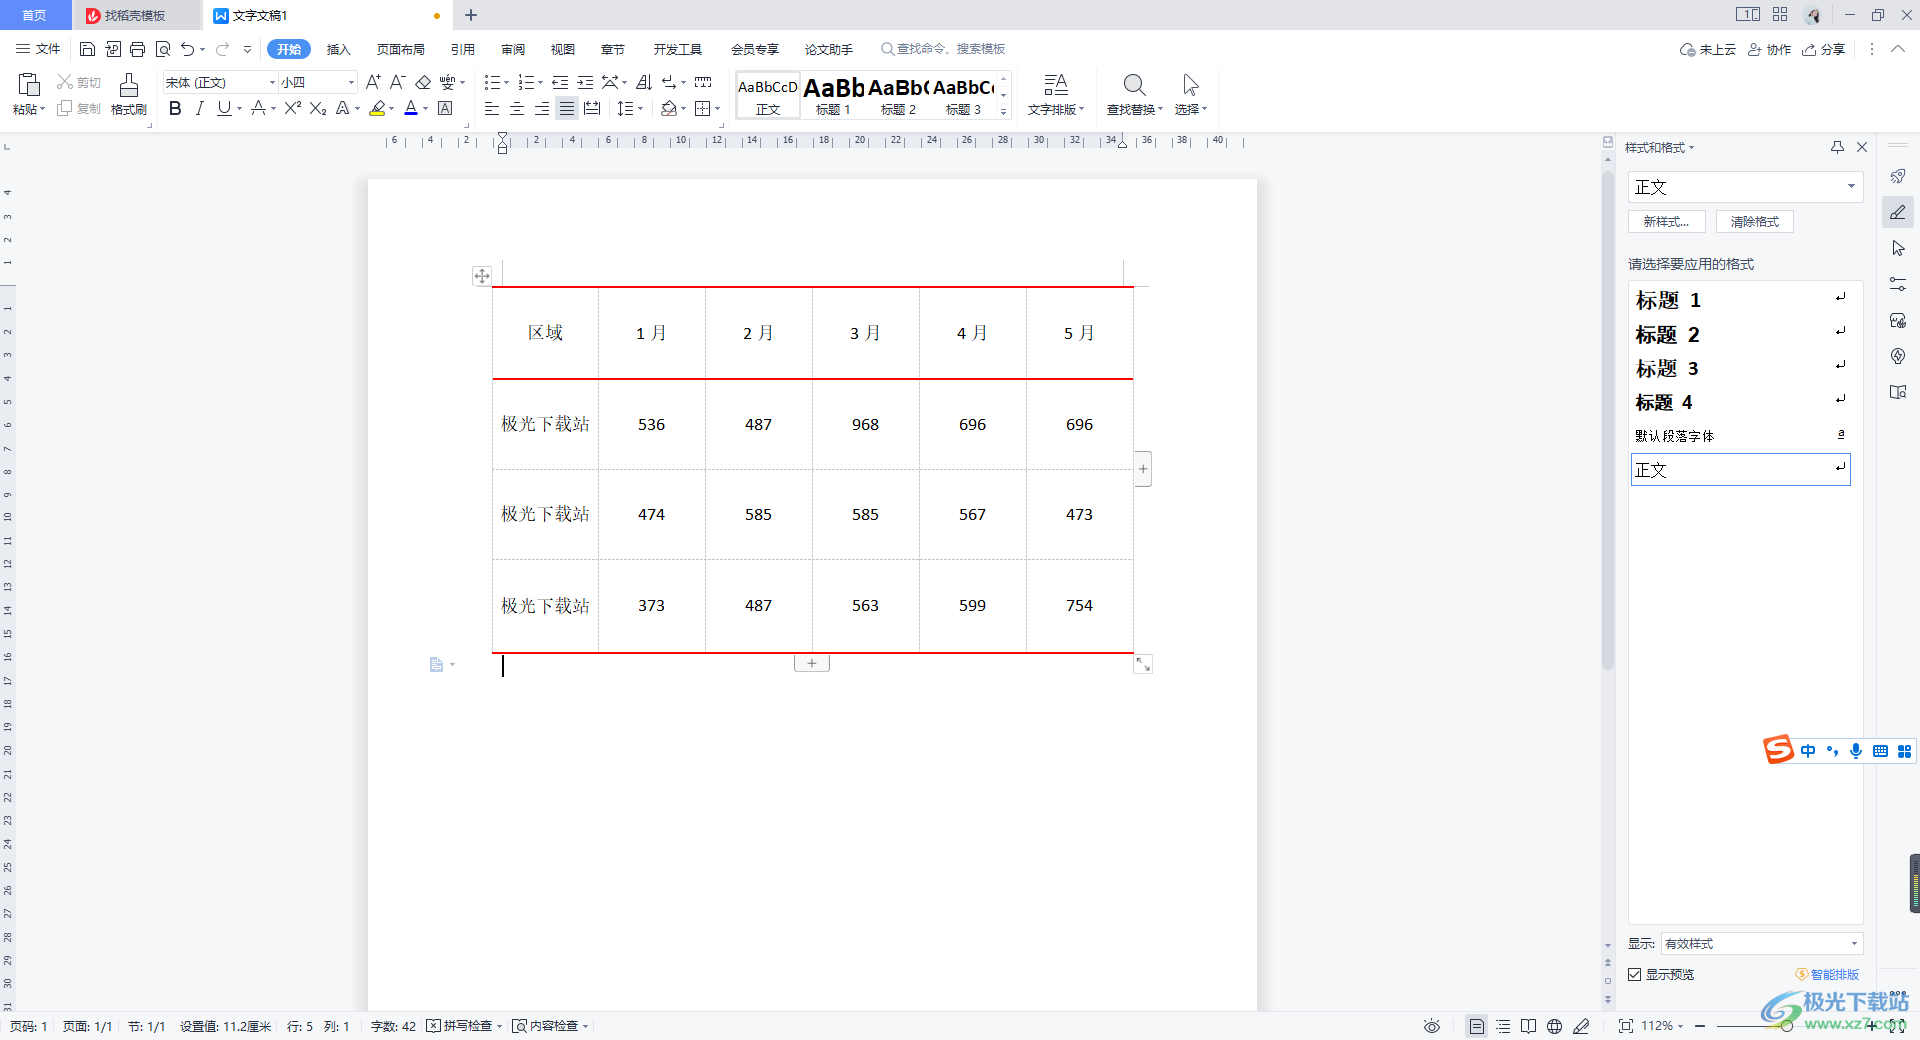Click the text highlight color swatch

click(x=377, y=108)
